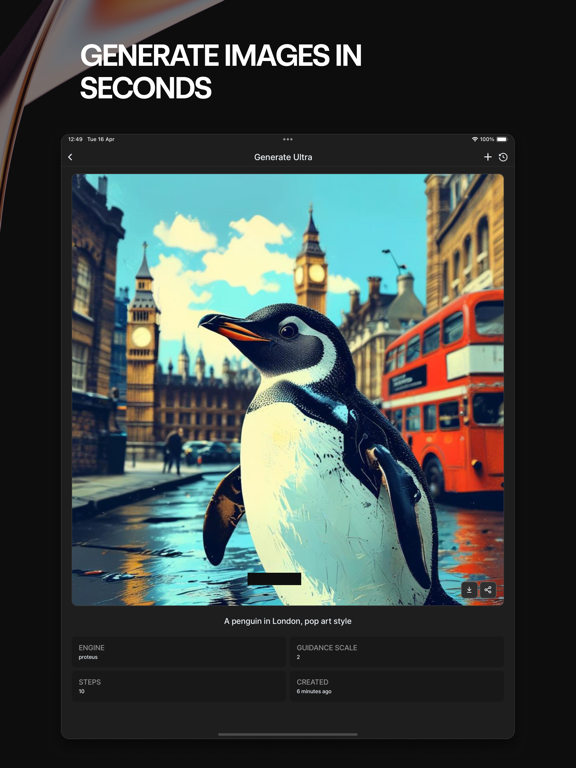Viewport: 576px width, 768px height.
Task: Tap the 'Generate Ultra' title
Action: 283,157
